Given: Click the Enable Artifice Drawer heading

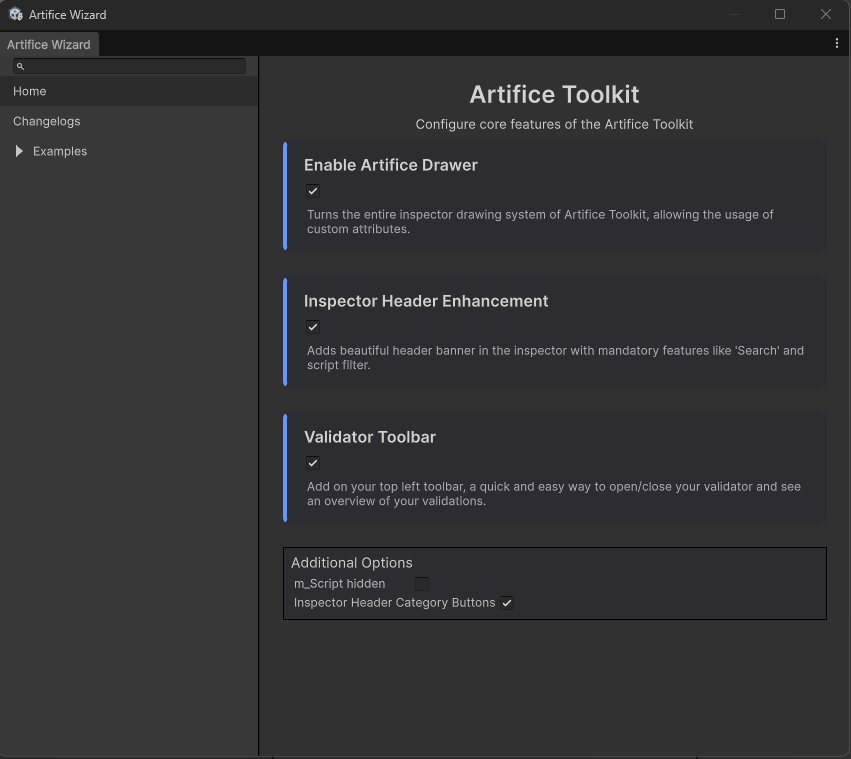Looking at the screenshot, I should pos(391,165).
